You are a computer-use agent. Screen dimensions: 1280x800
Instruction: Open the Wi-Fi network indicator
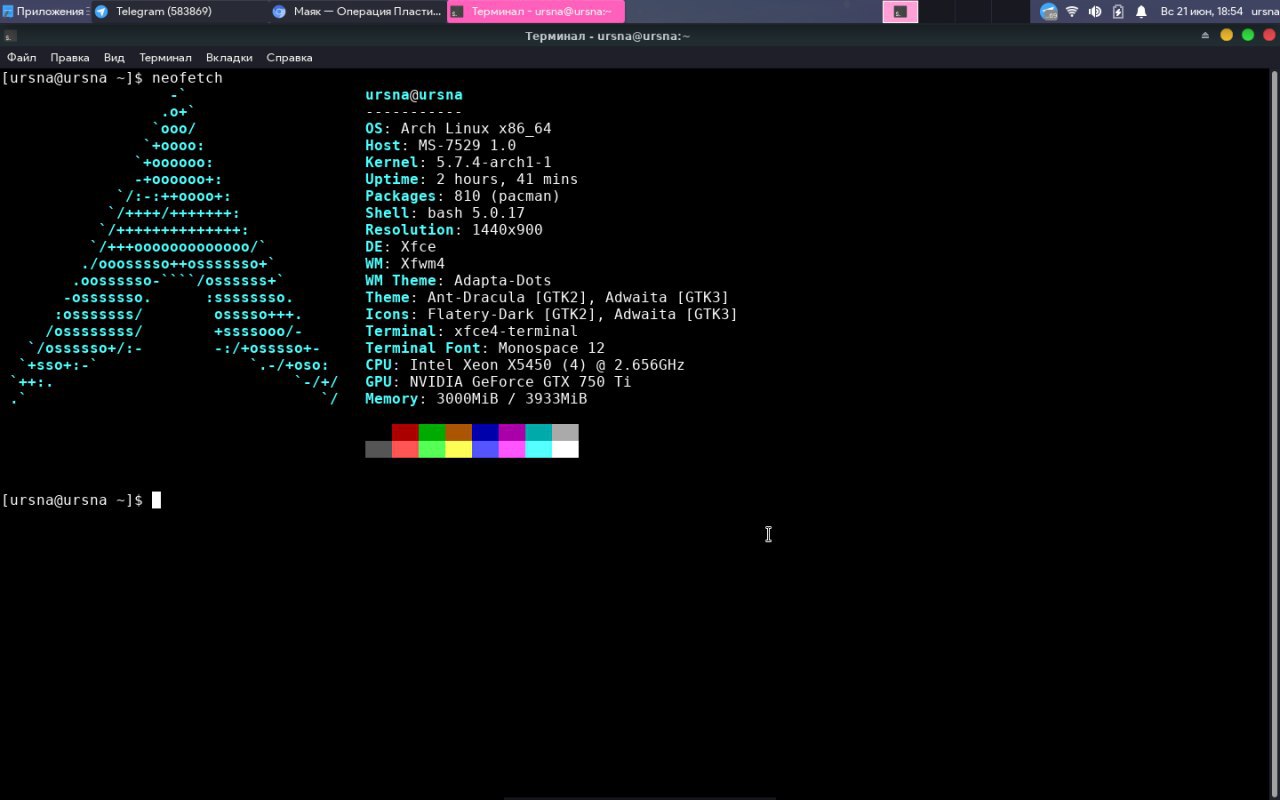pyautogui.click(x=1072, y=11)
